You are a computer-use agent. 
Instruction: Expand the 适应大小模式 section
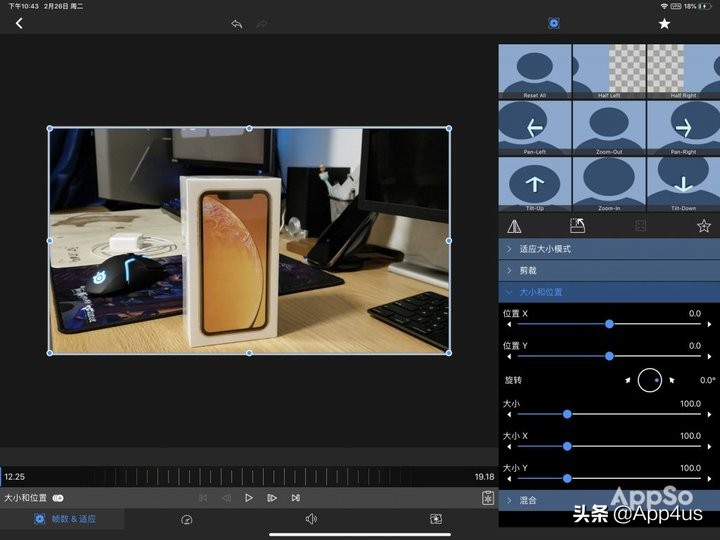609,249
